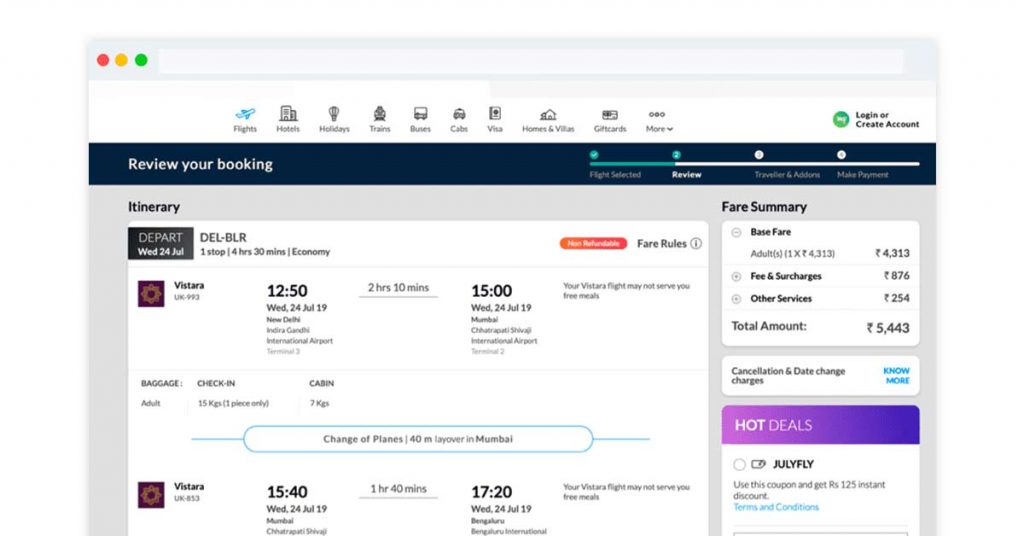Open the Giftcards icon
Screen dimensions: 1024x536
tap(610, 115)
